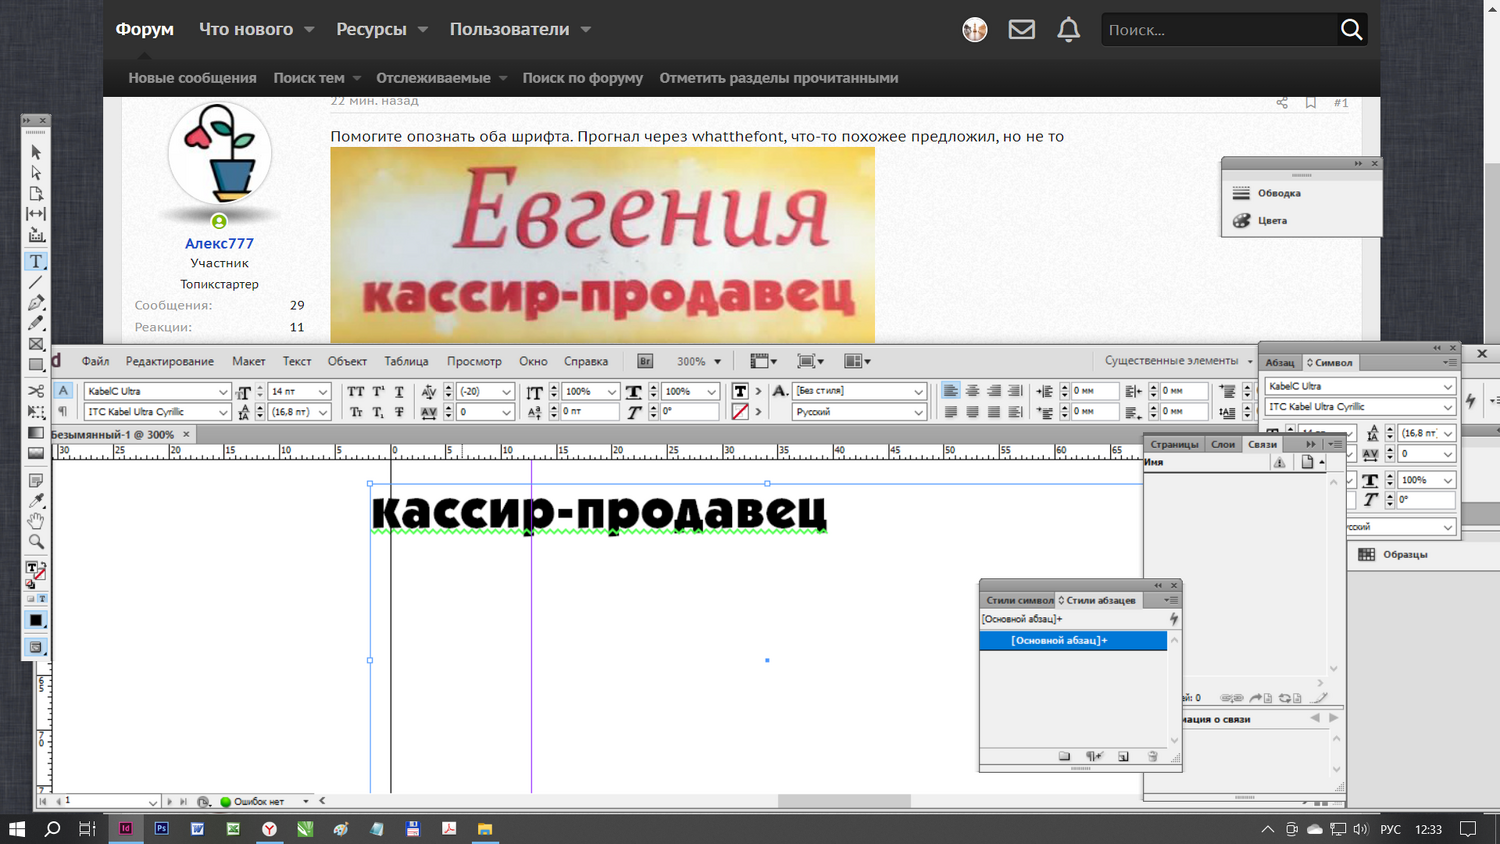Pick the Pen tool
Screen dimensions: 1500x844
coord(36,302)
